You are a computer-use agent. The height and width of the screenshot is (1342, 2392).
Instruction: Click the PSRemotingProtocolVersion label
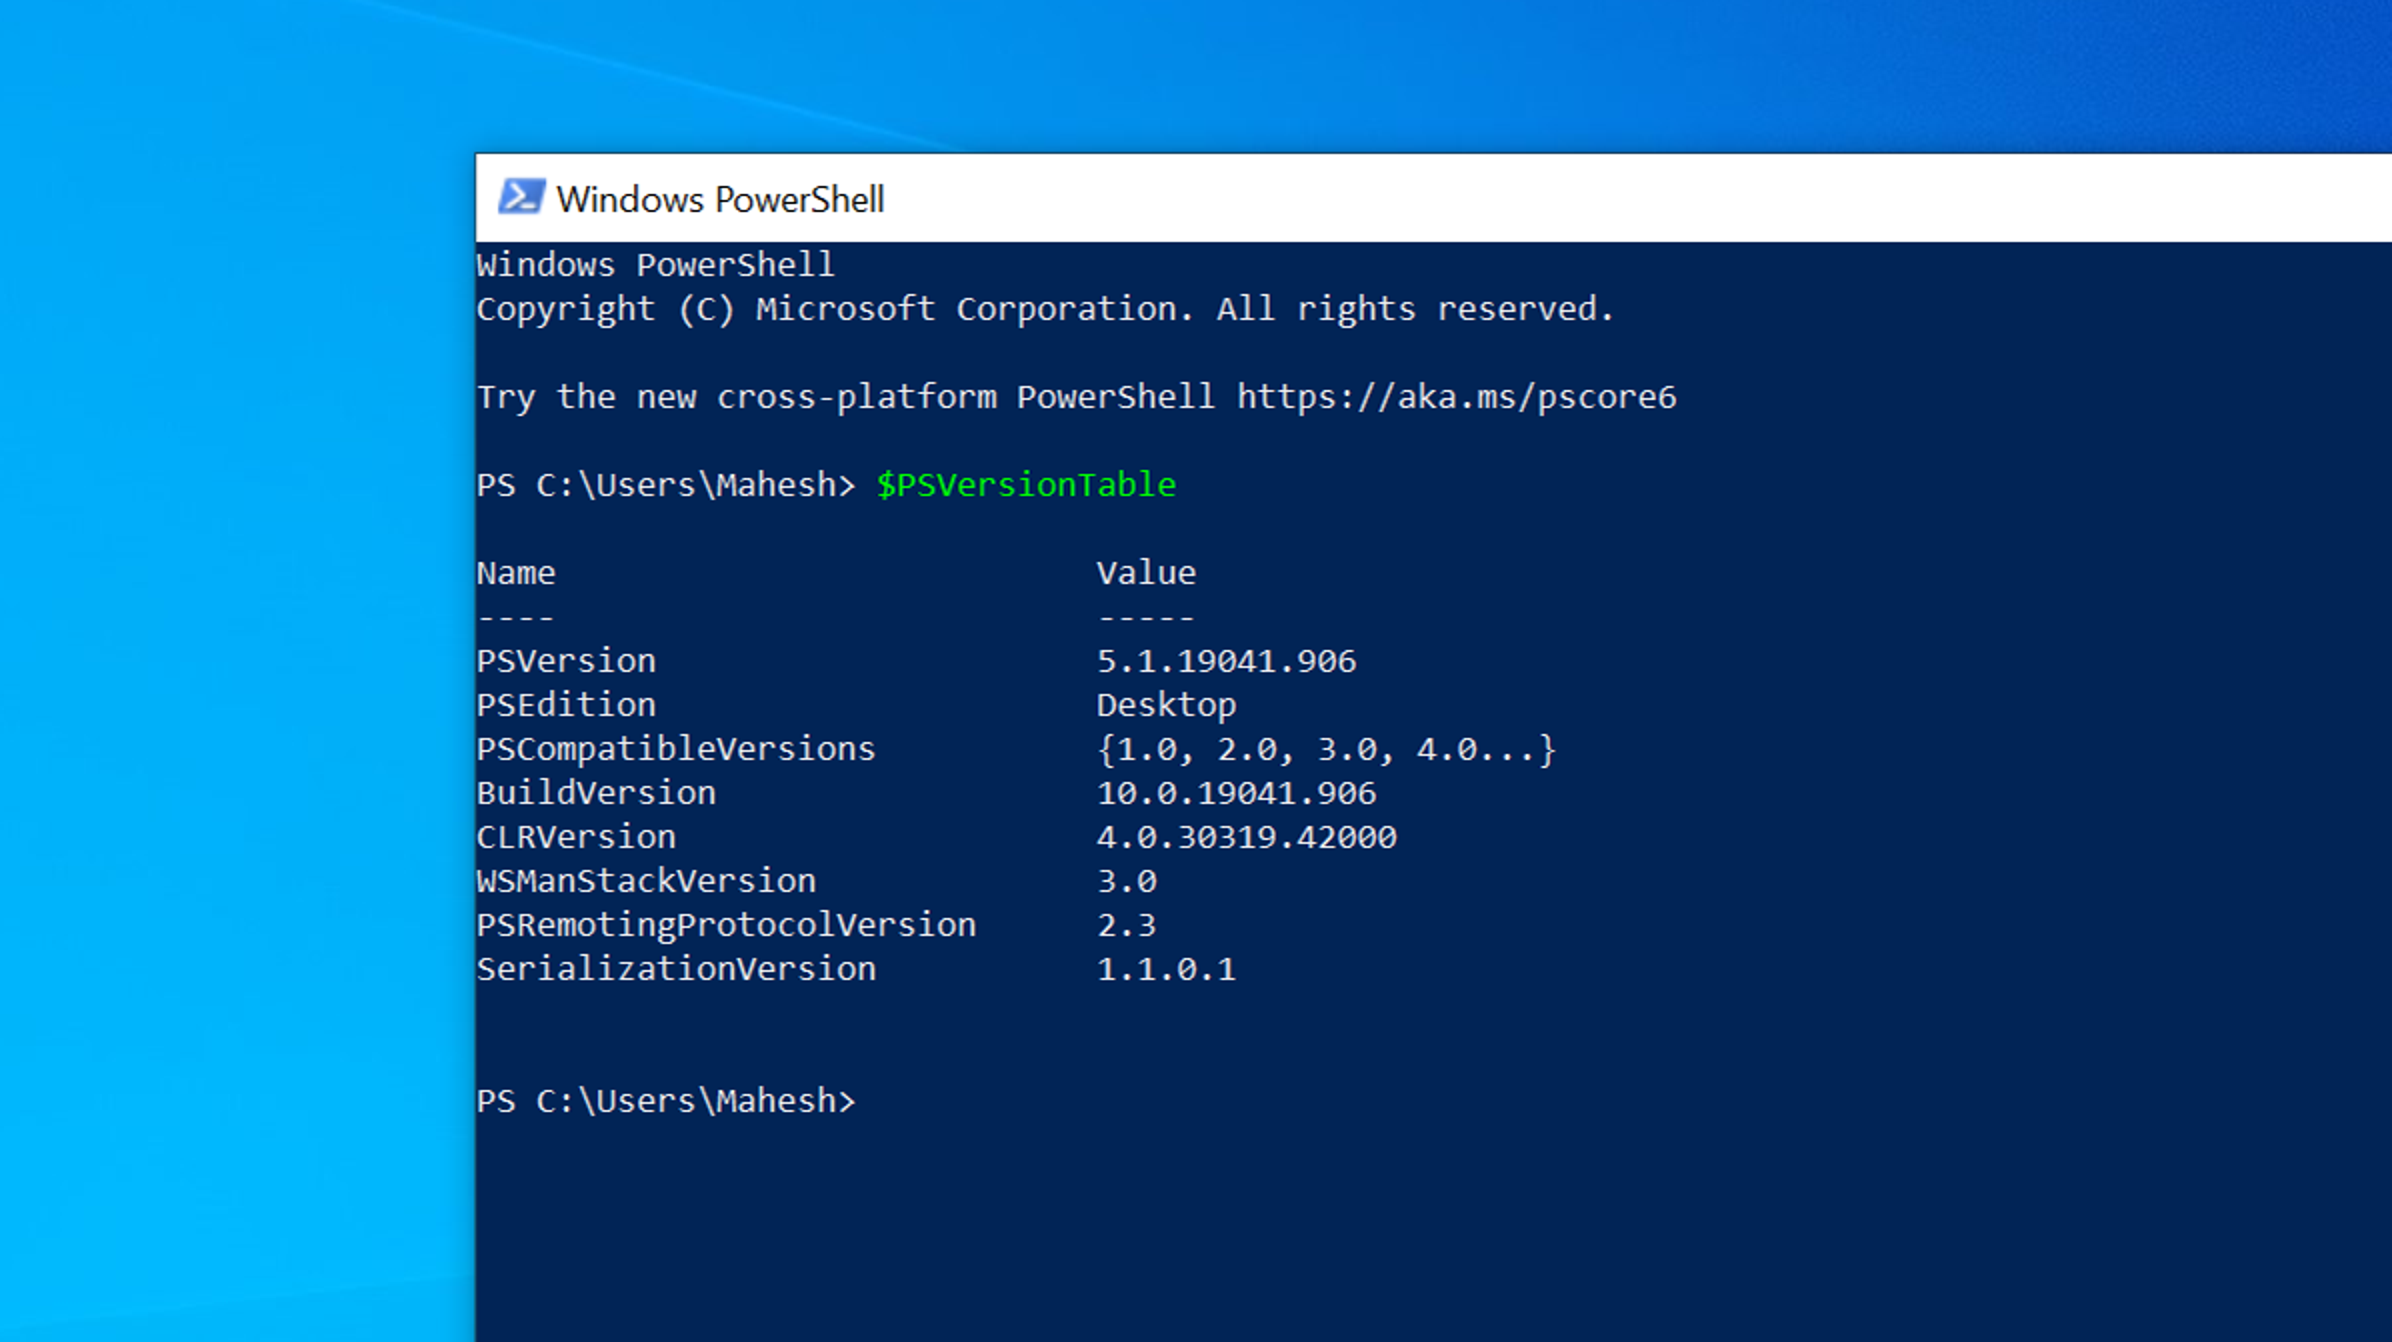[727, 924]
